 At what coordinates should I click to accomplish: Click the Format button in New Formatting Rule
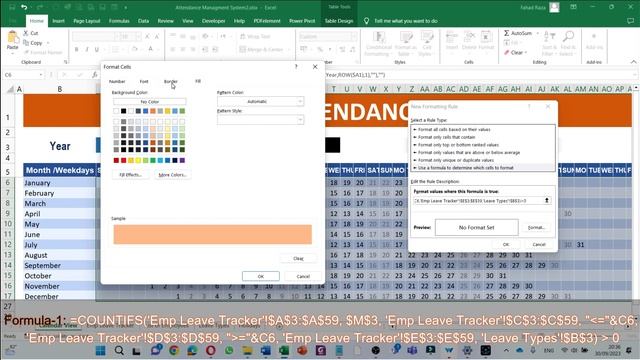pyautogui.click(x=536, y=227)
